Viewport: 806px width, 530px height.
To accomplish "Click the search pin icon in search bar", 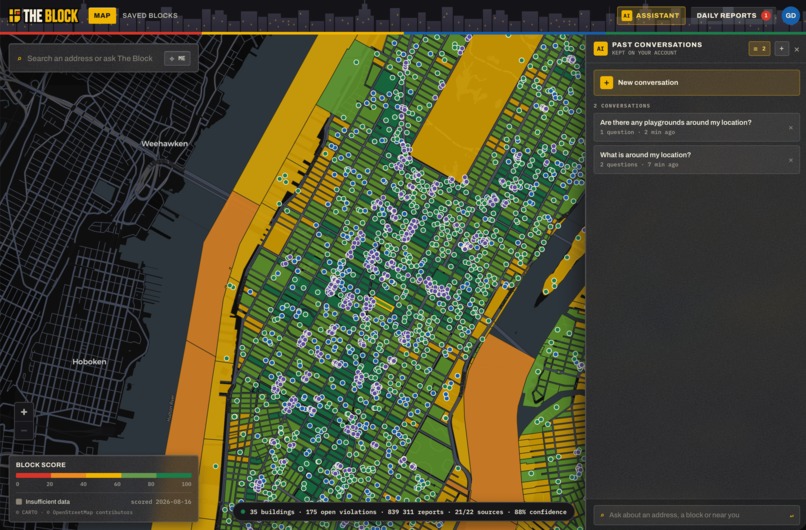I will (20, 59).
